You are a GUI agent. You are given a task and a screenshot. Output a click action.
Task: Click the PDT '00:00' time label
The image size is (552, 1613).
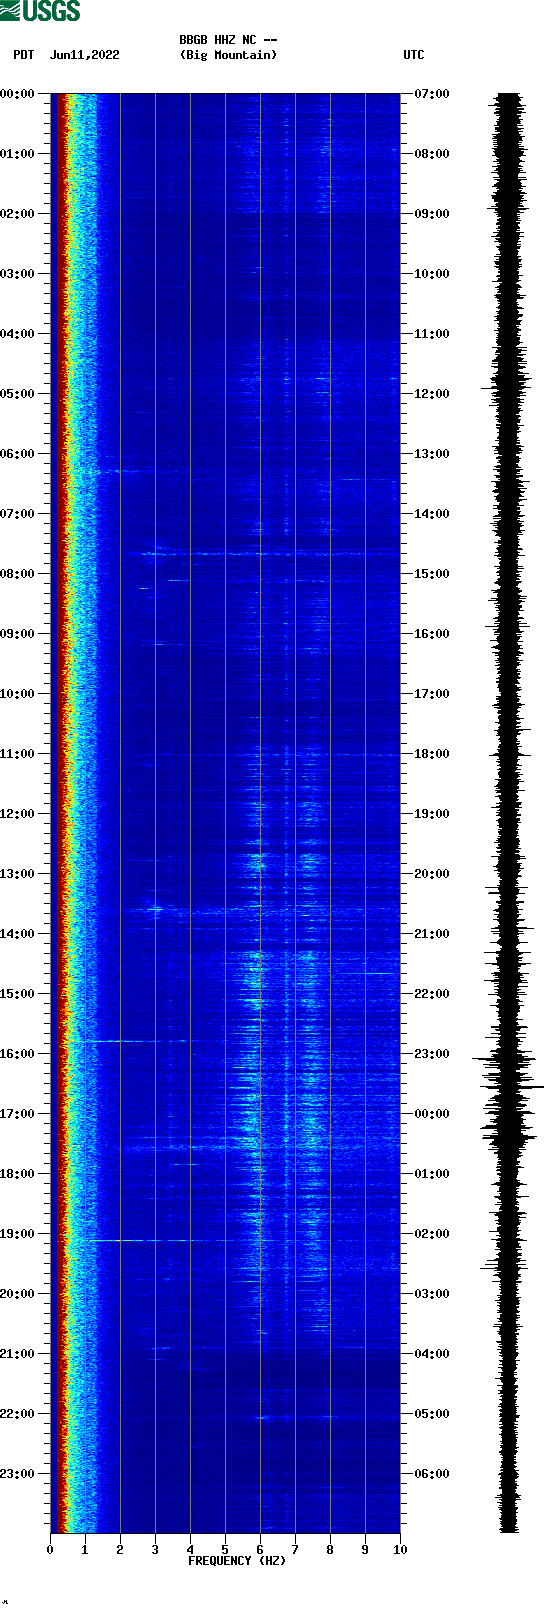click(18, 94)
